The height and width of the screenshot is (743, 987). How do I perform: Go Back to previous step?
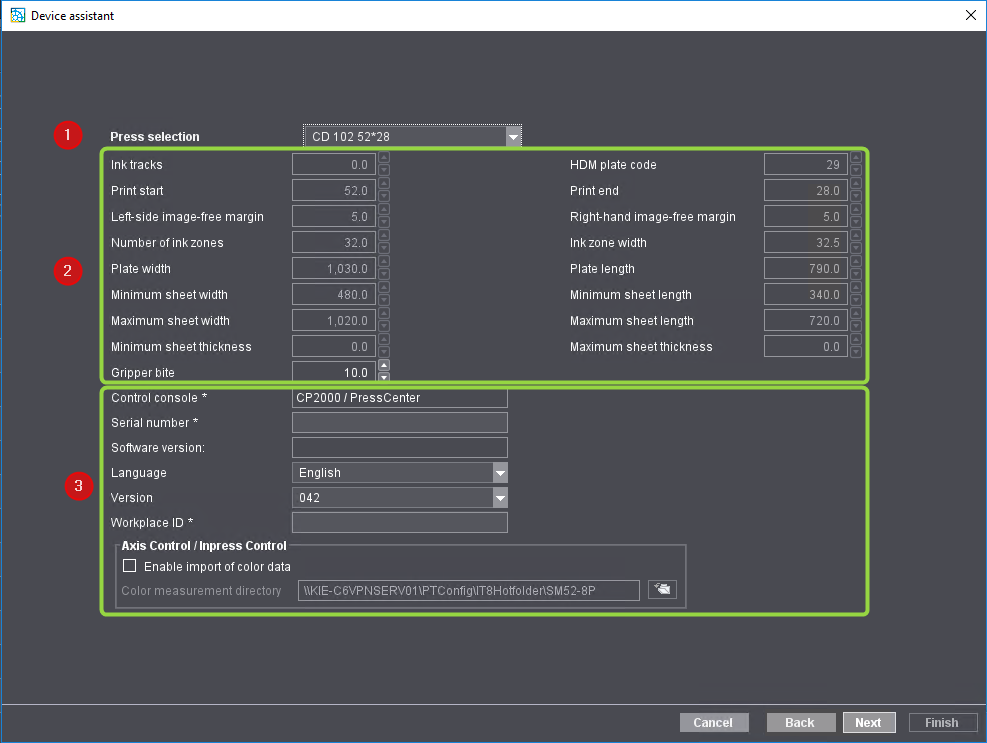(x=800, y=722)
